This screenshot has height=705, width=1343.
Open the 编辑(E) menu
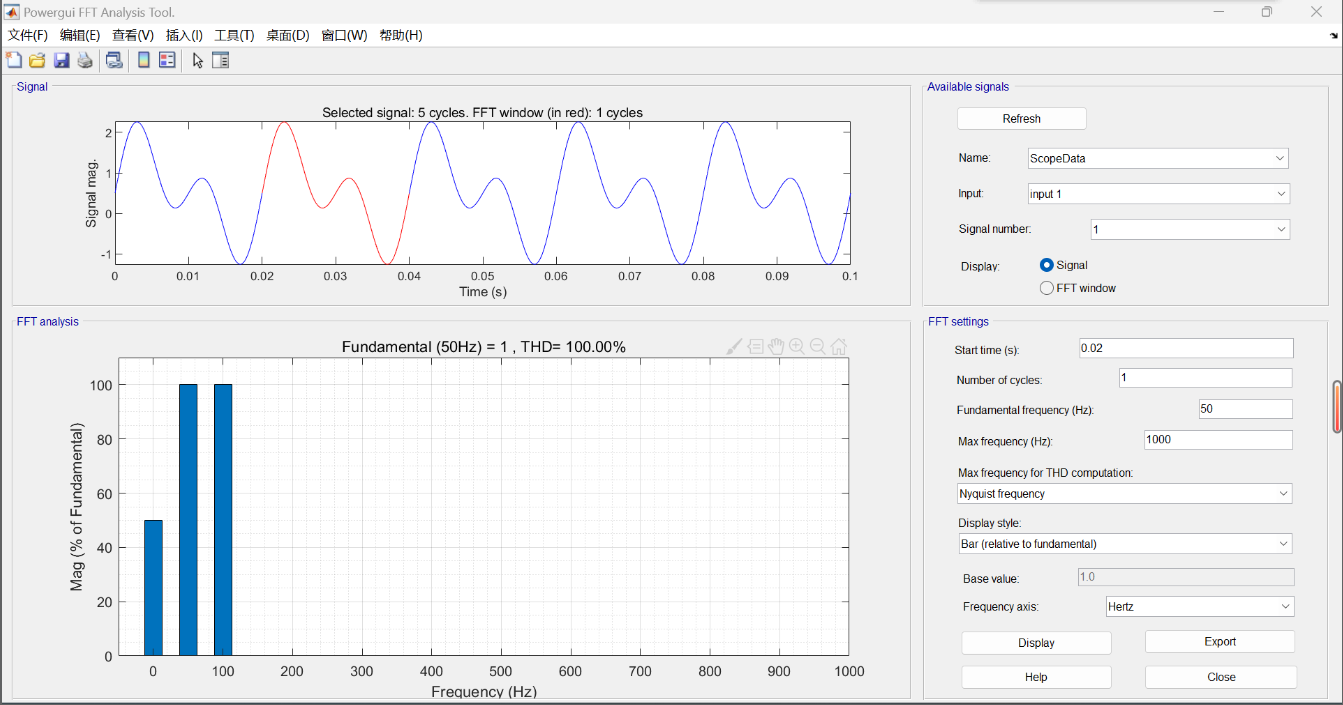point(80,35)
